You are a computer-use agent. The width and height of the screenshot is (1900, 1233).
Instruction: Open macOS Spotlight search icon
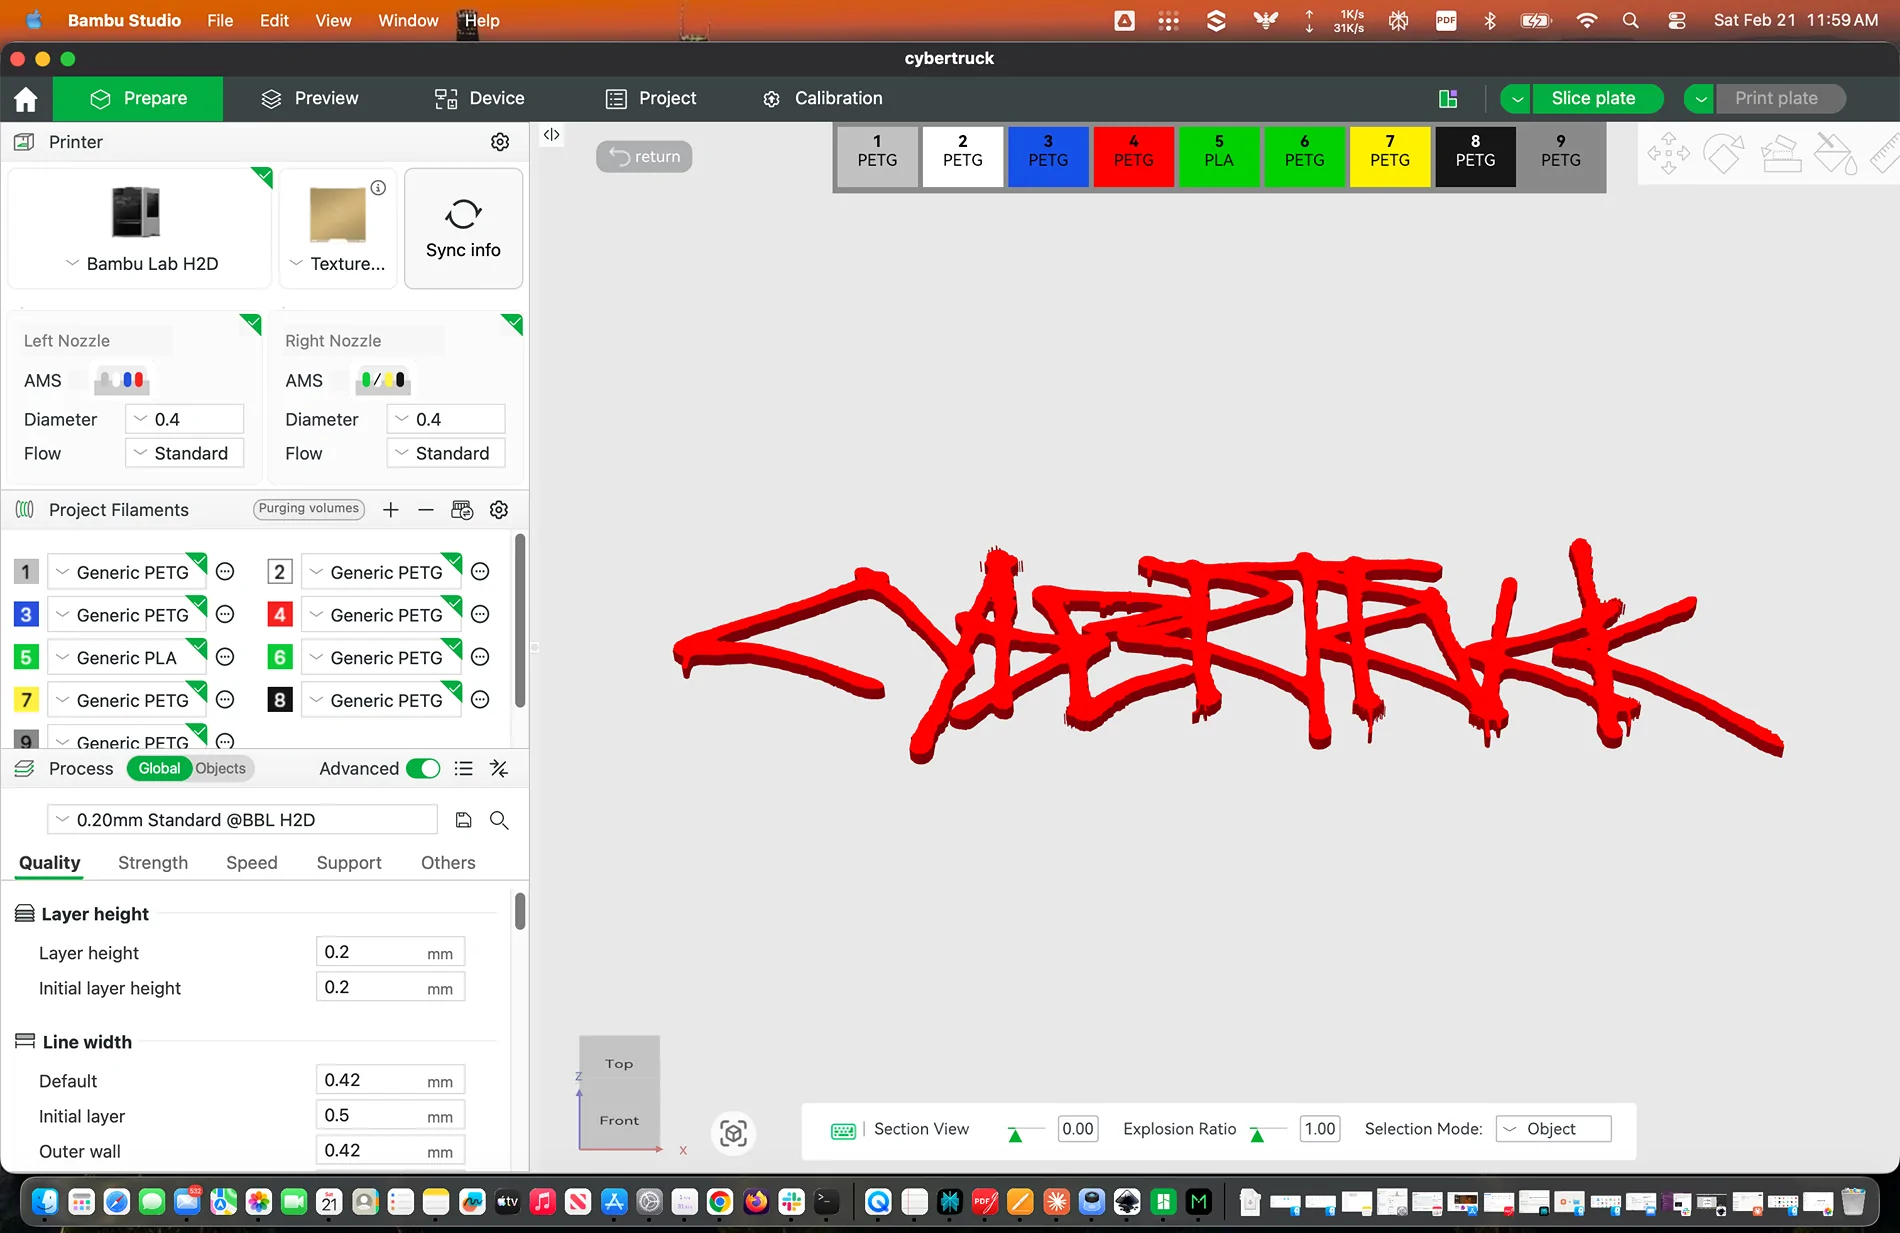point(1631,20)
